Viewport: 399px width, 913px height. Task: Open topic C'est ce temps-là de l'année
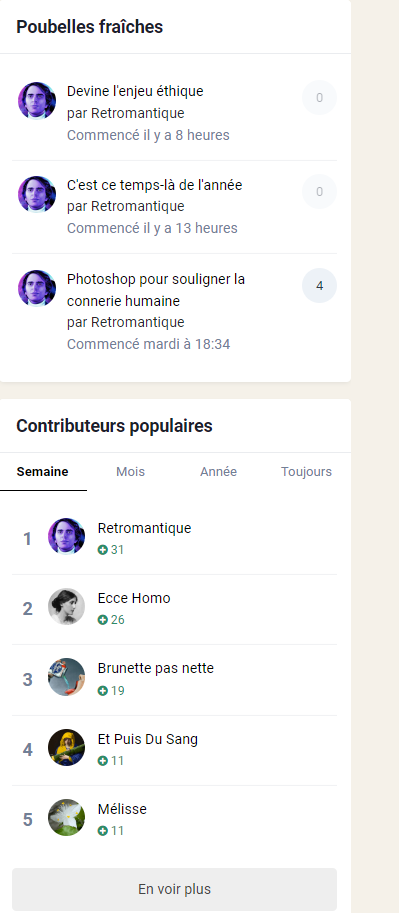point(154,185)
